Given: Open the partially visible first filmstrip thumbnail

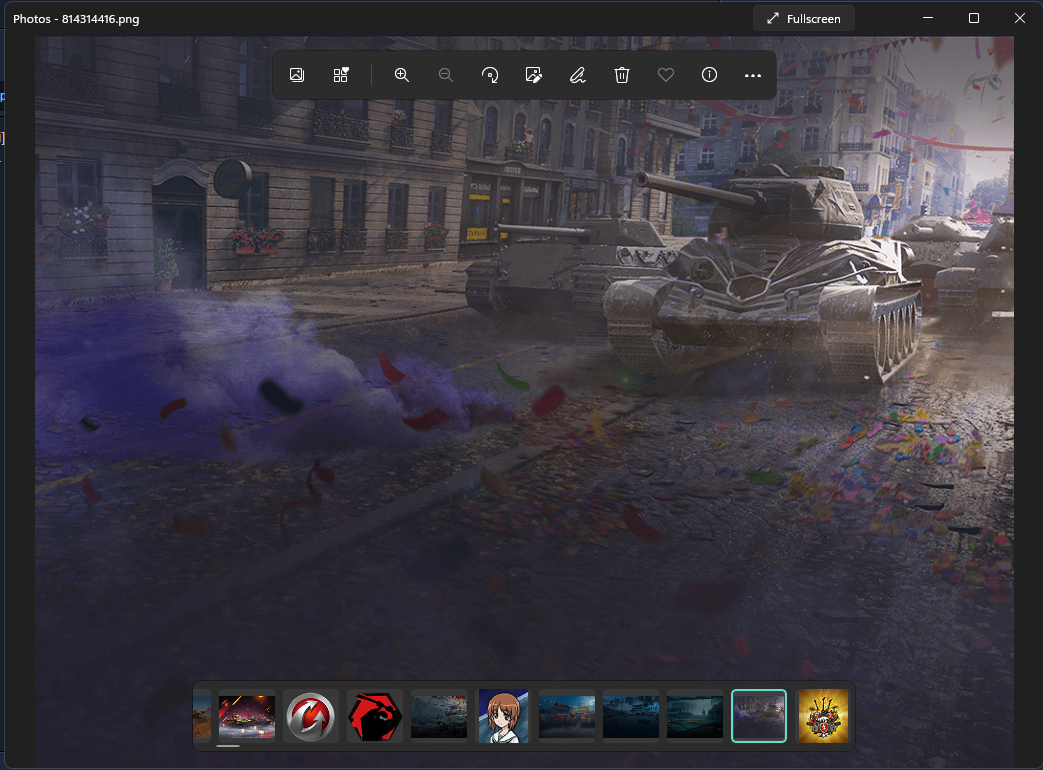Looking at the screenshot, I should pyautogui.click(x=202, y=716).
